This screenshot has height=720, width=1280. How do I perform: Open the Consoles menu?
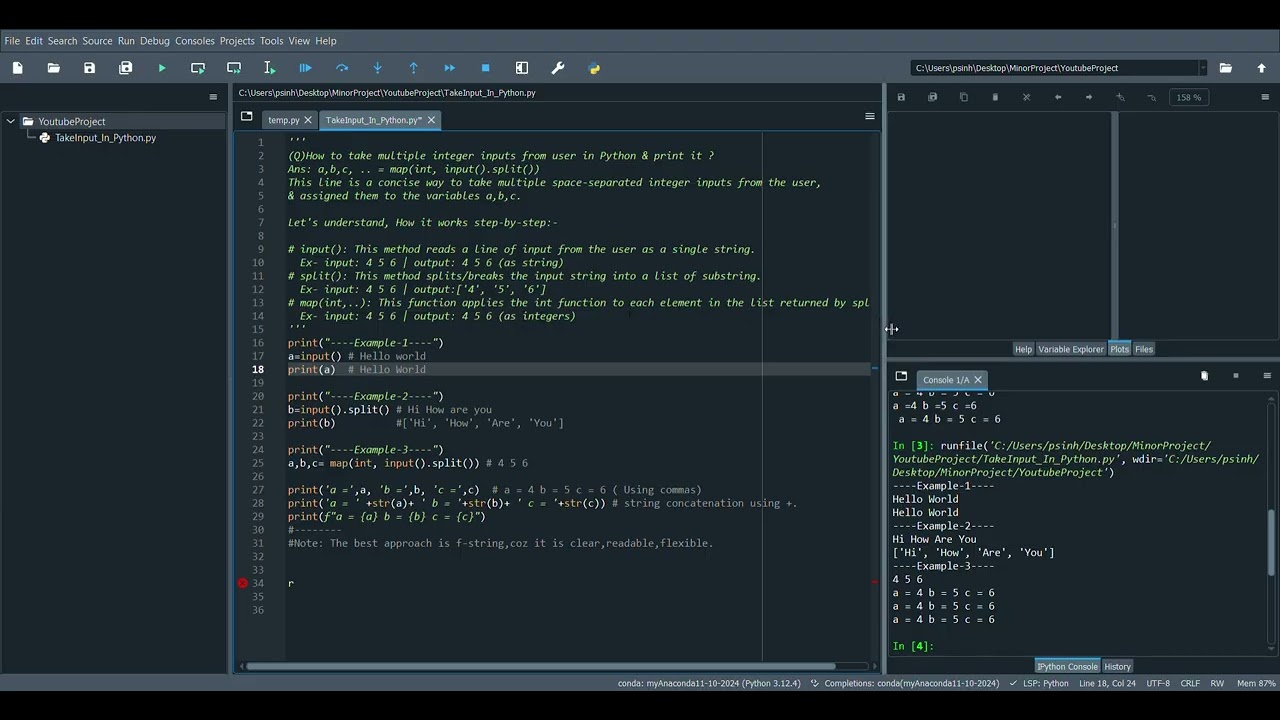point(195,41)
